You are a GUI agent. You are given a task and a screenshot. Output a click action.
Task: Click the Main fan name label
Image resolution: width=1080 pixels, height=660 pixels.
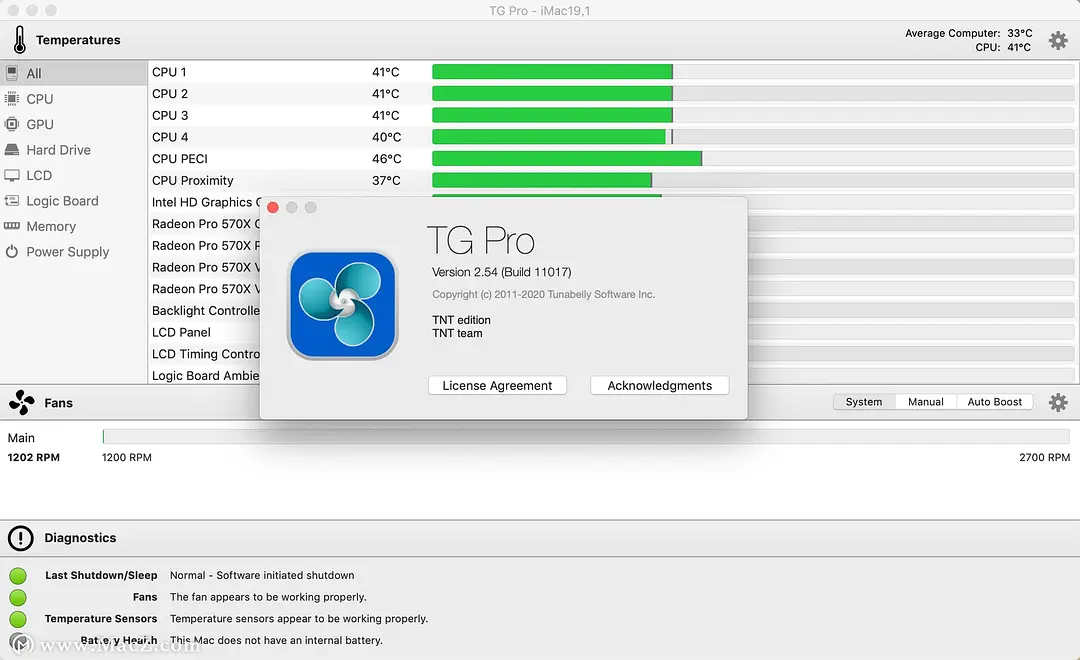click(21, 437)
